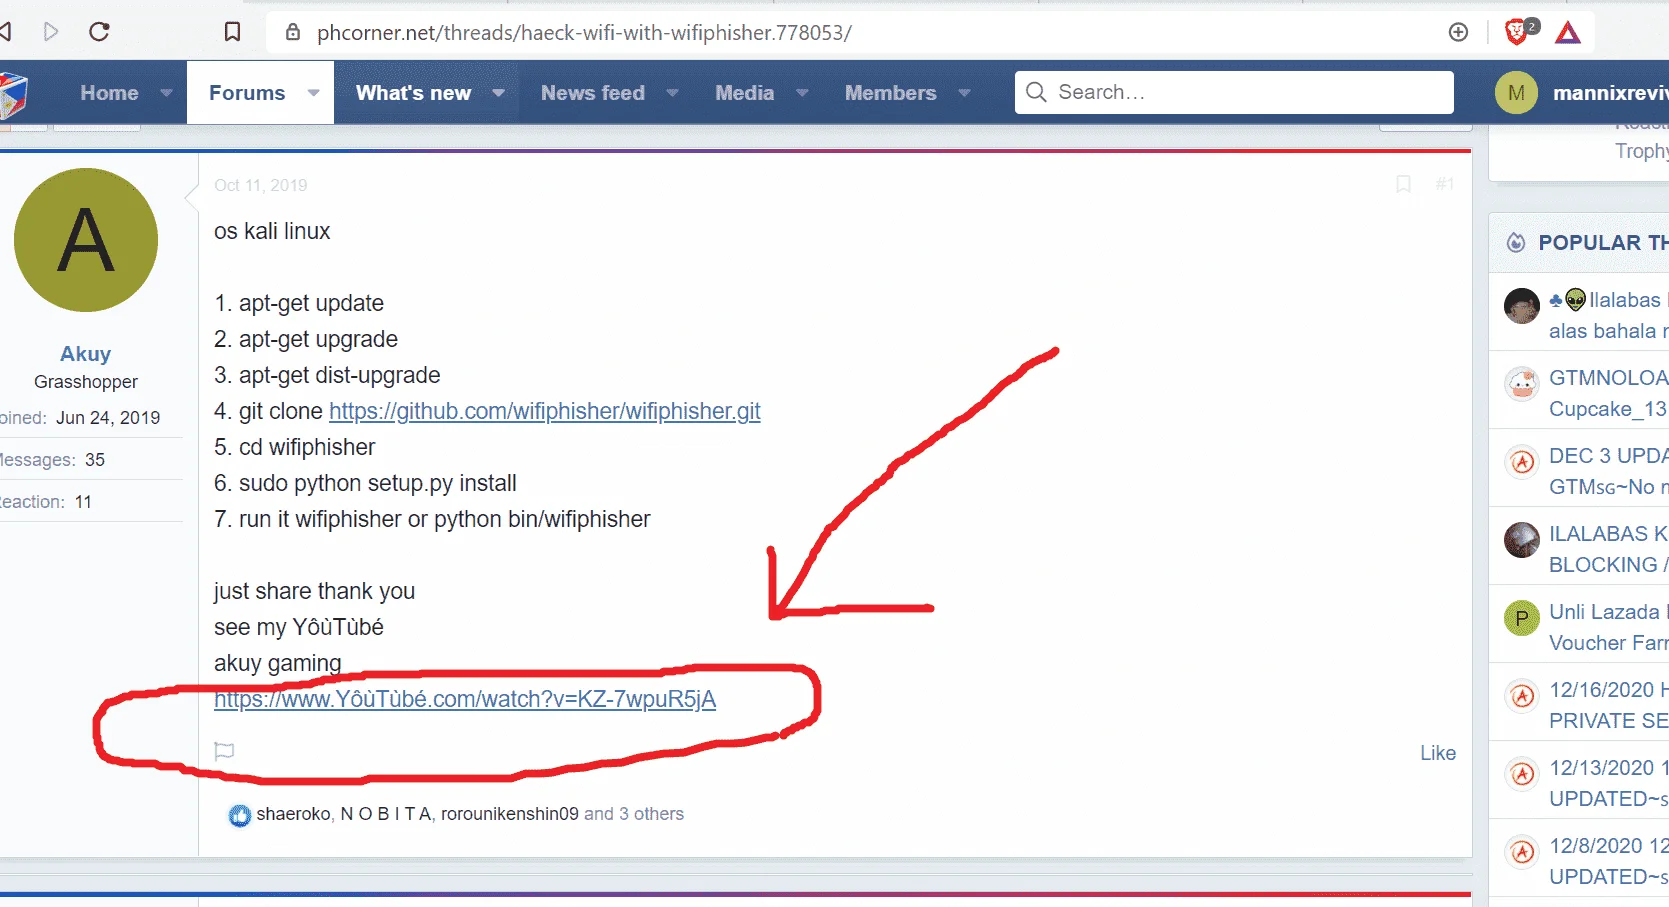Image resolution: width=1669 pixels, height=907 pixels.
Task: Click the search magnifier icon
Action: (x=1036, y=92)
